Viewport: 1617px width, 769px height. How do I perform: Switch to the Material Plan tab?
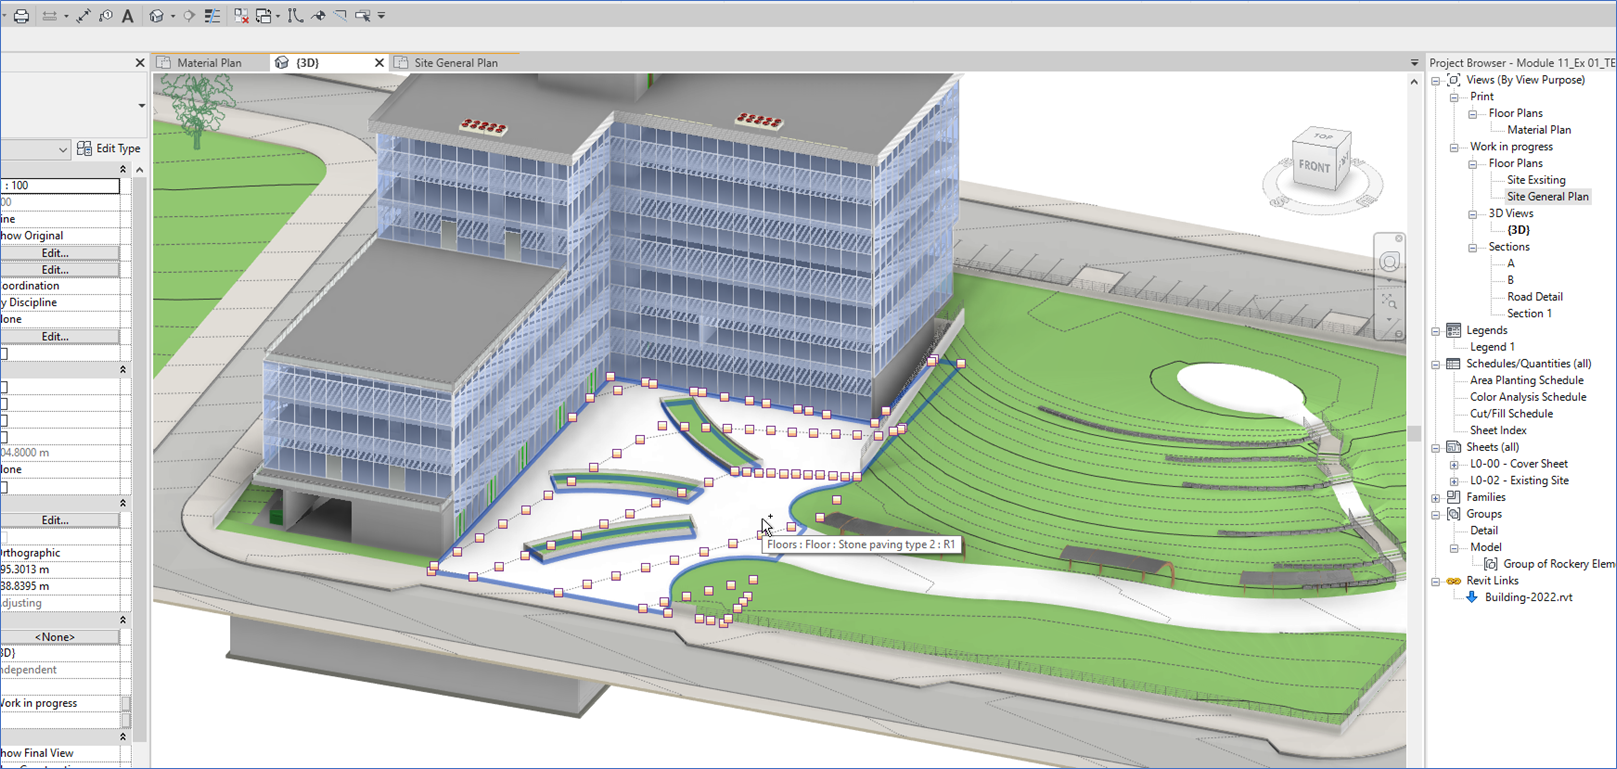(209, 63)
